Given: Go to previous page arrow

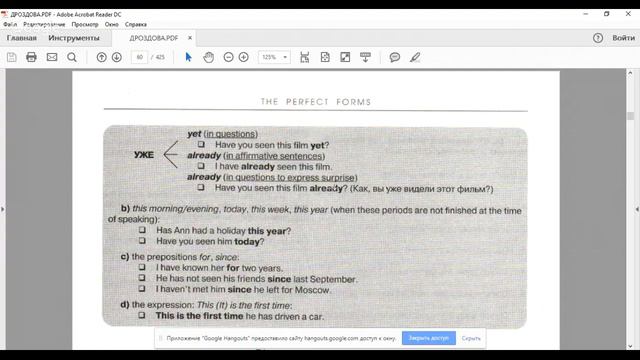Looking at the screenshot, I should [101, 57].
